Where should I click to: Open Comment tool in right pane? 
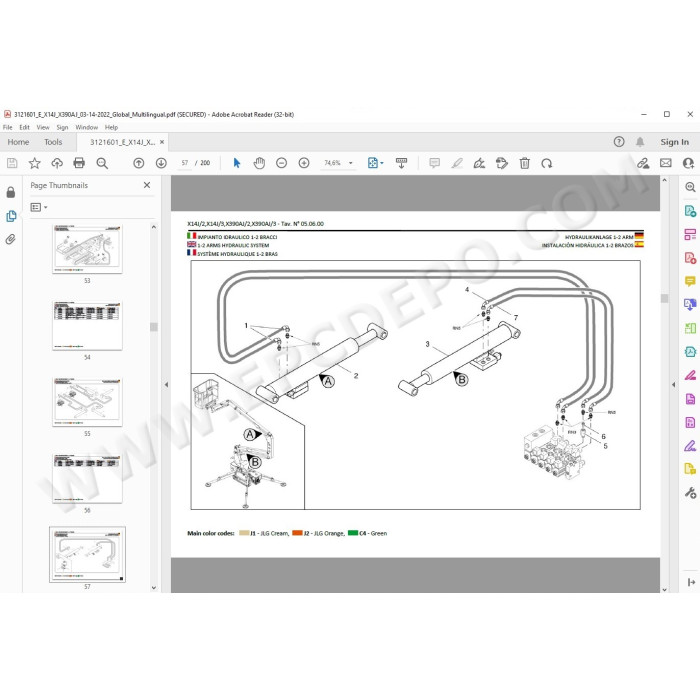click(690, 281)
